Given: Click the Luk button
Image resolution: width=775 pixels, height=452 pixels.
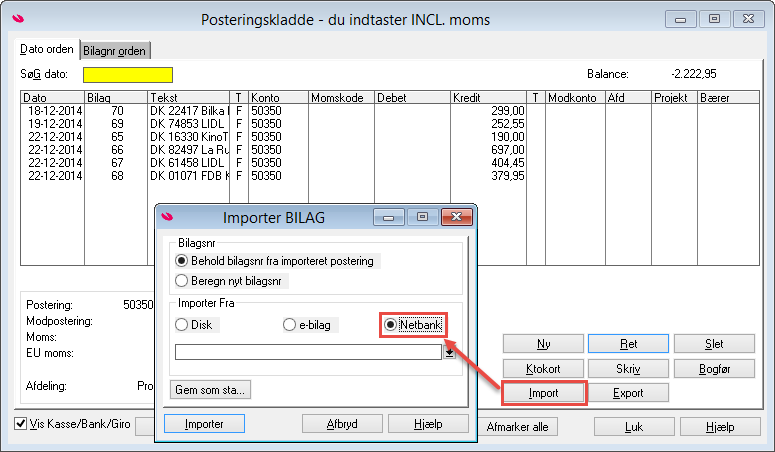Looking at the screenshot, I should pos(634,427).
